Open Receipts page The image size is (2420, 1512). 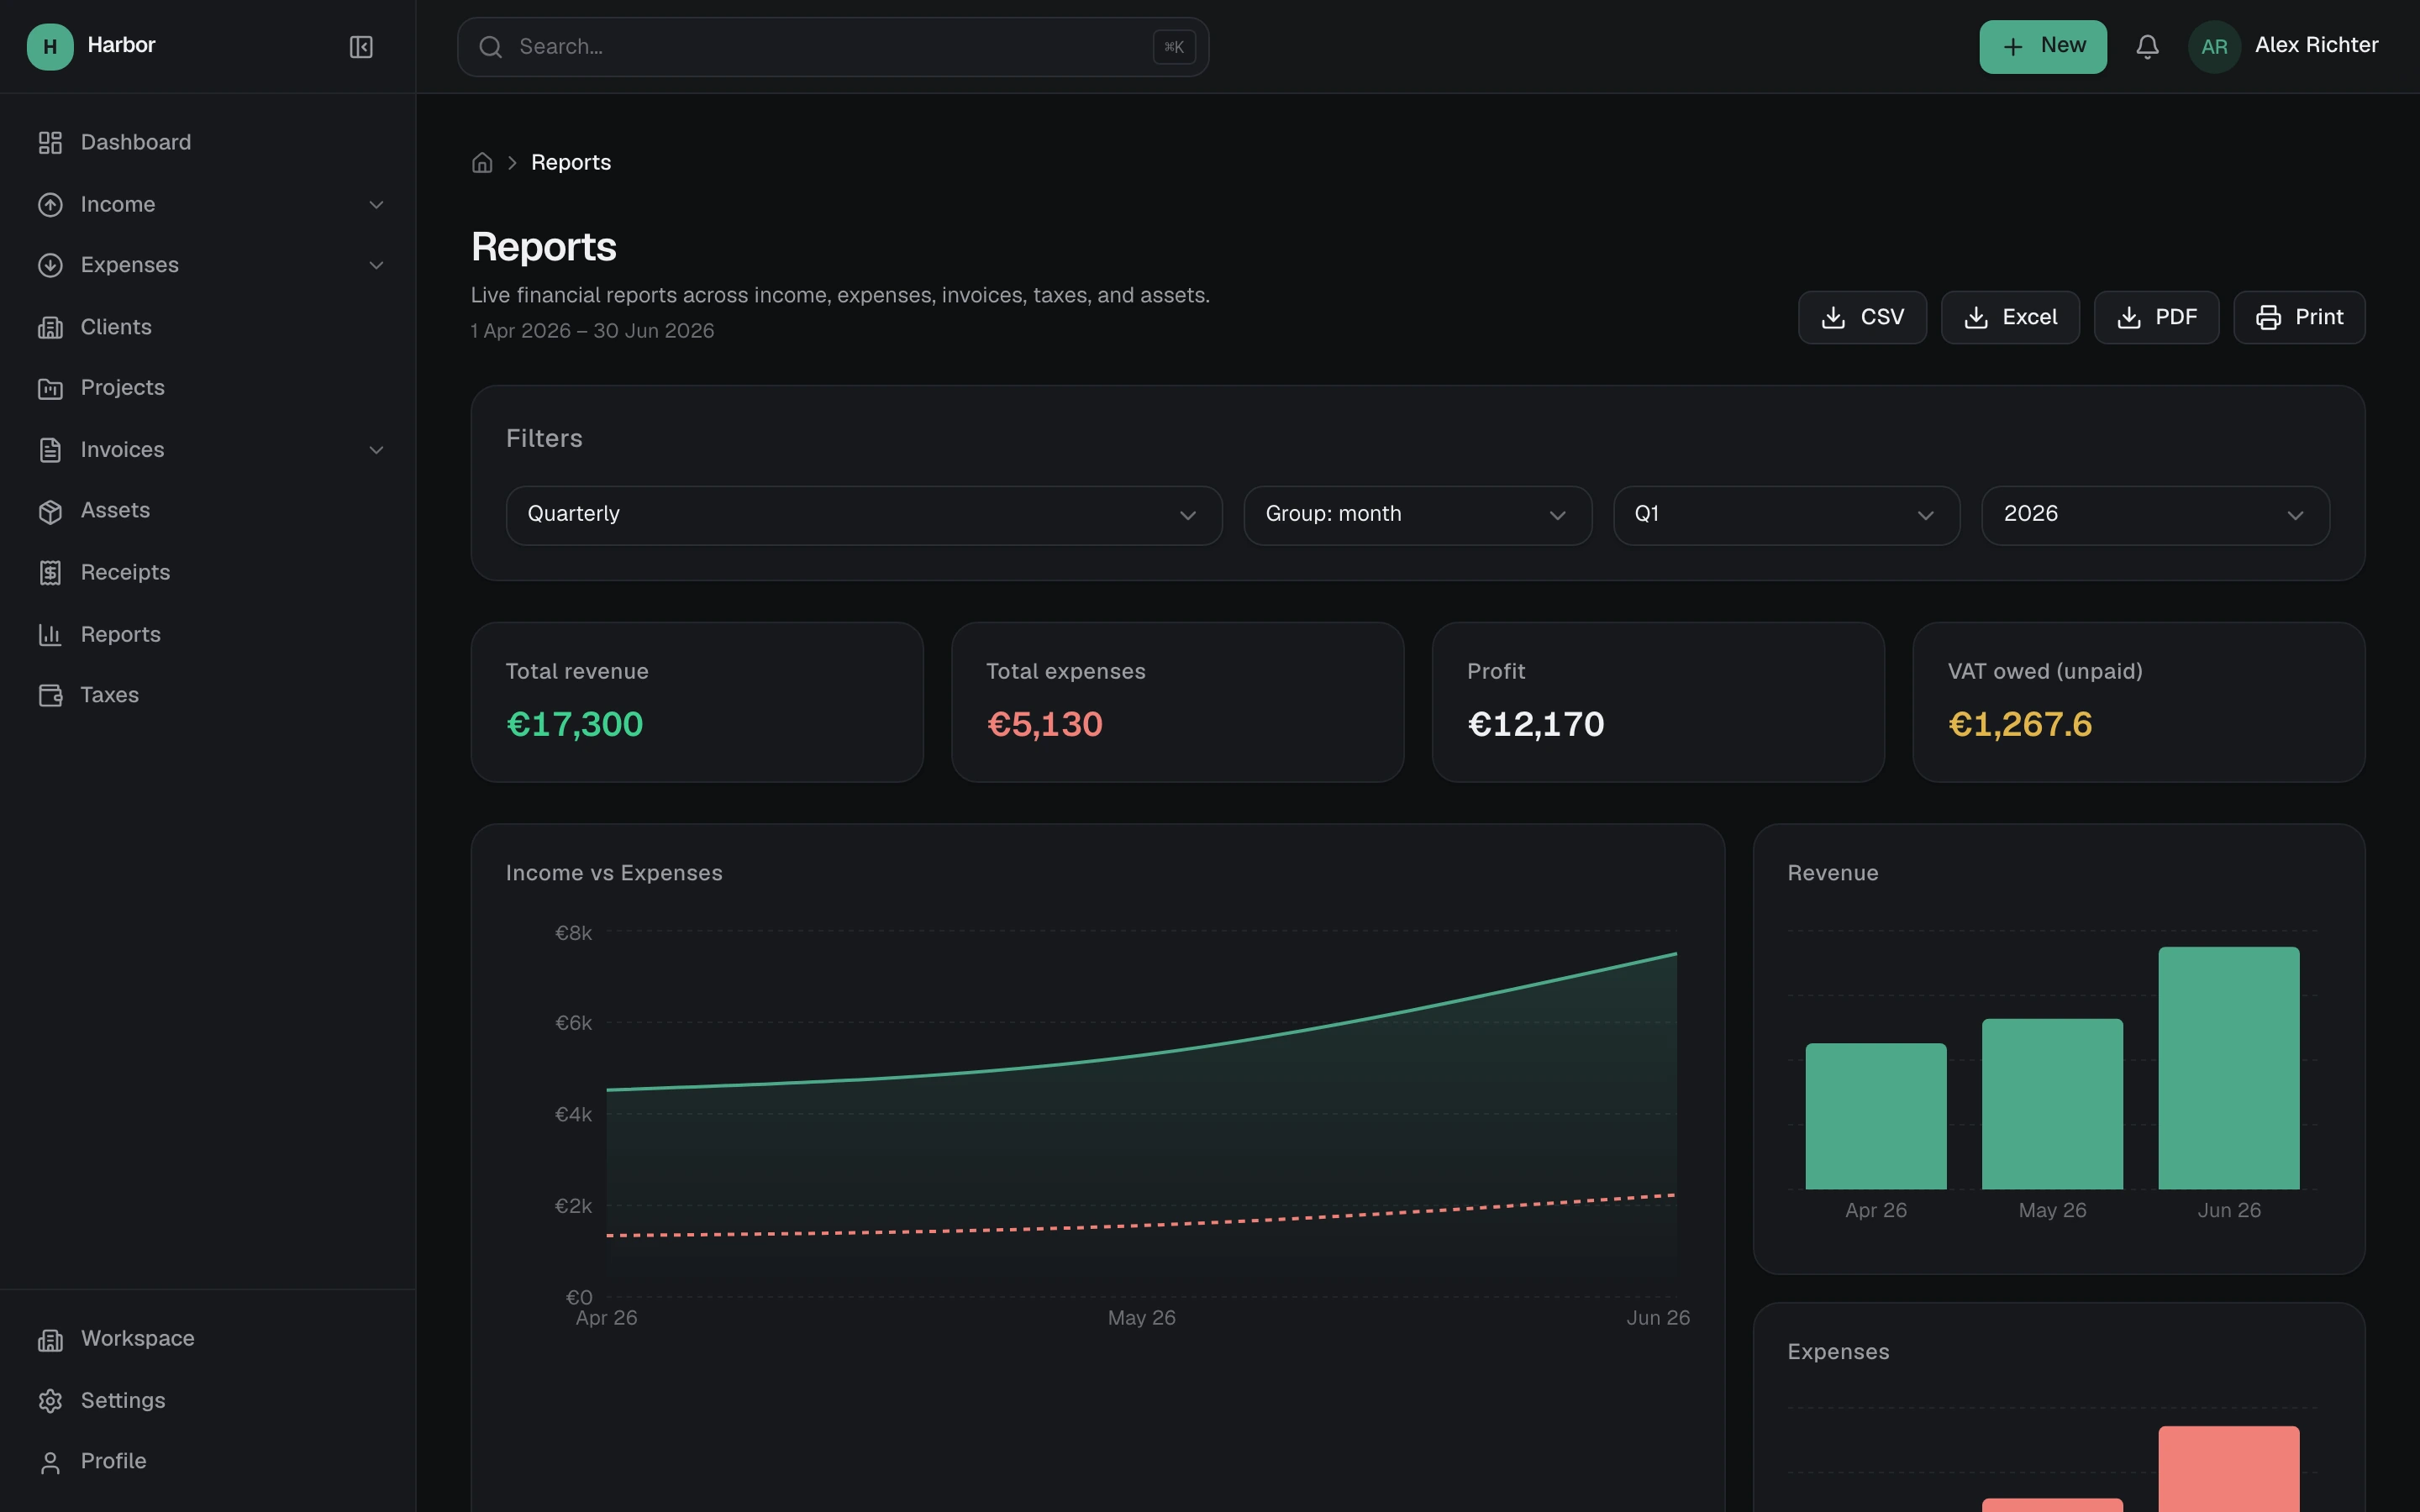pyautogui.click(x=208, y=573)
